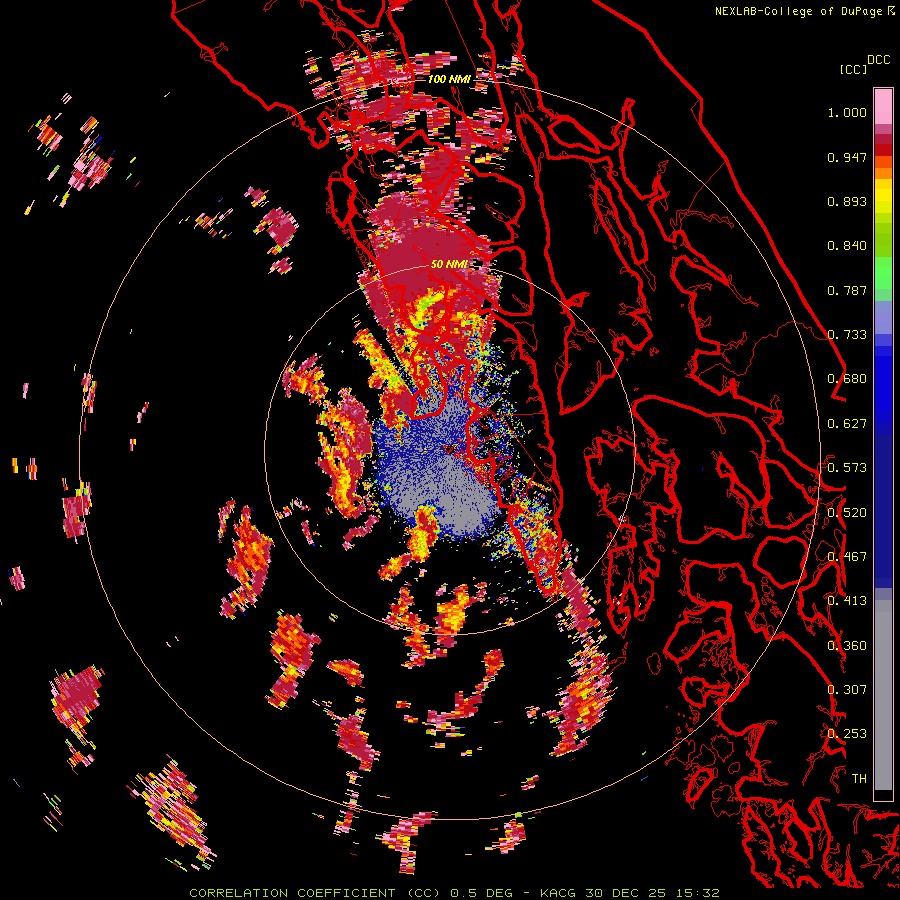This screenshot has height=900, width=900.
Task: Click the 0.307 legend value
Action: click(847, 690)
